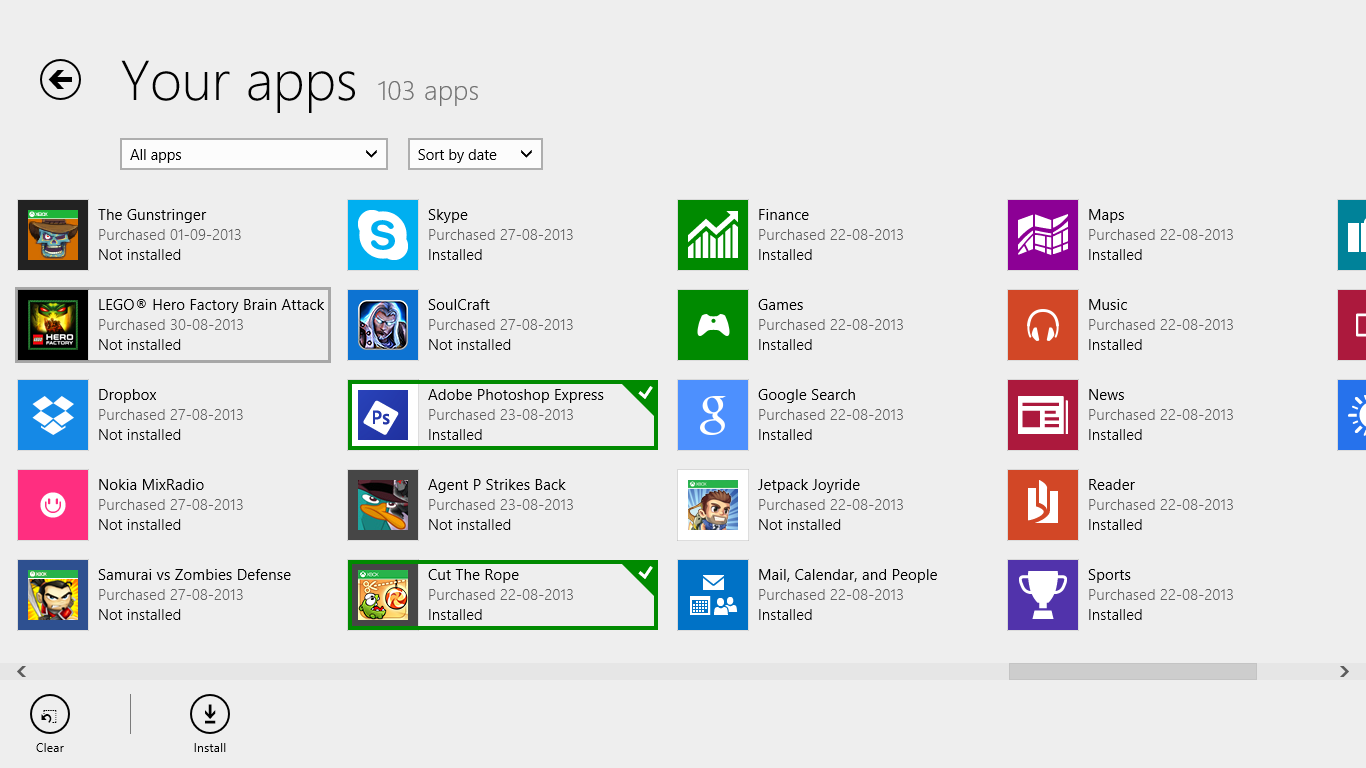1366x768 pixels.
Task: Select the LEGO Hero Factory icon
Action: [x=53, y=325]
